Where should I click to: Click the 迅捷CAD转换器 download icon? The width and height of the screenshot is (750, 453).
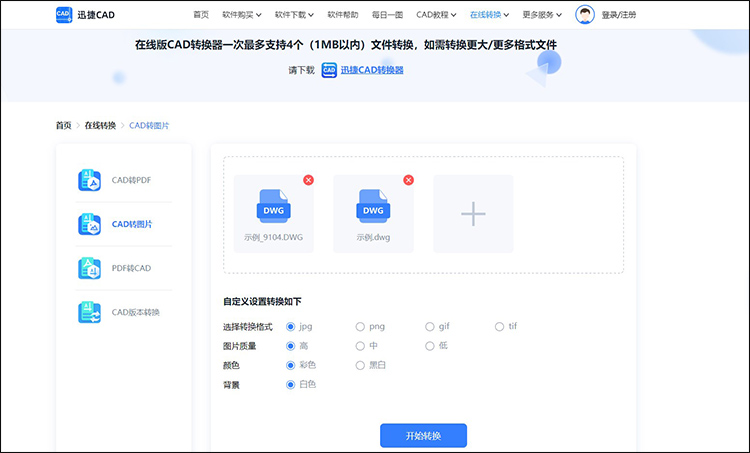[329, 70]
